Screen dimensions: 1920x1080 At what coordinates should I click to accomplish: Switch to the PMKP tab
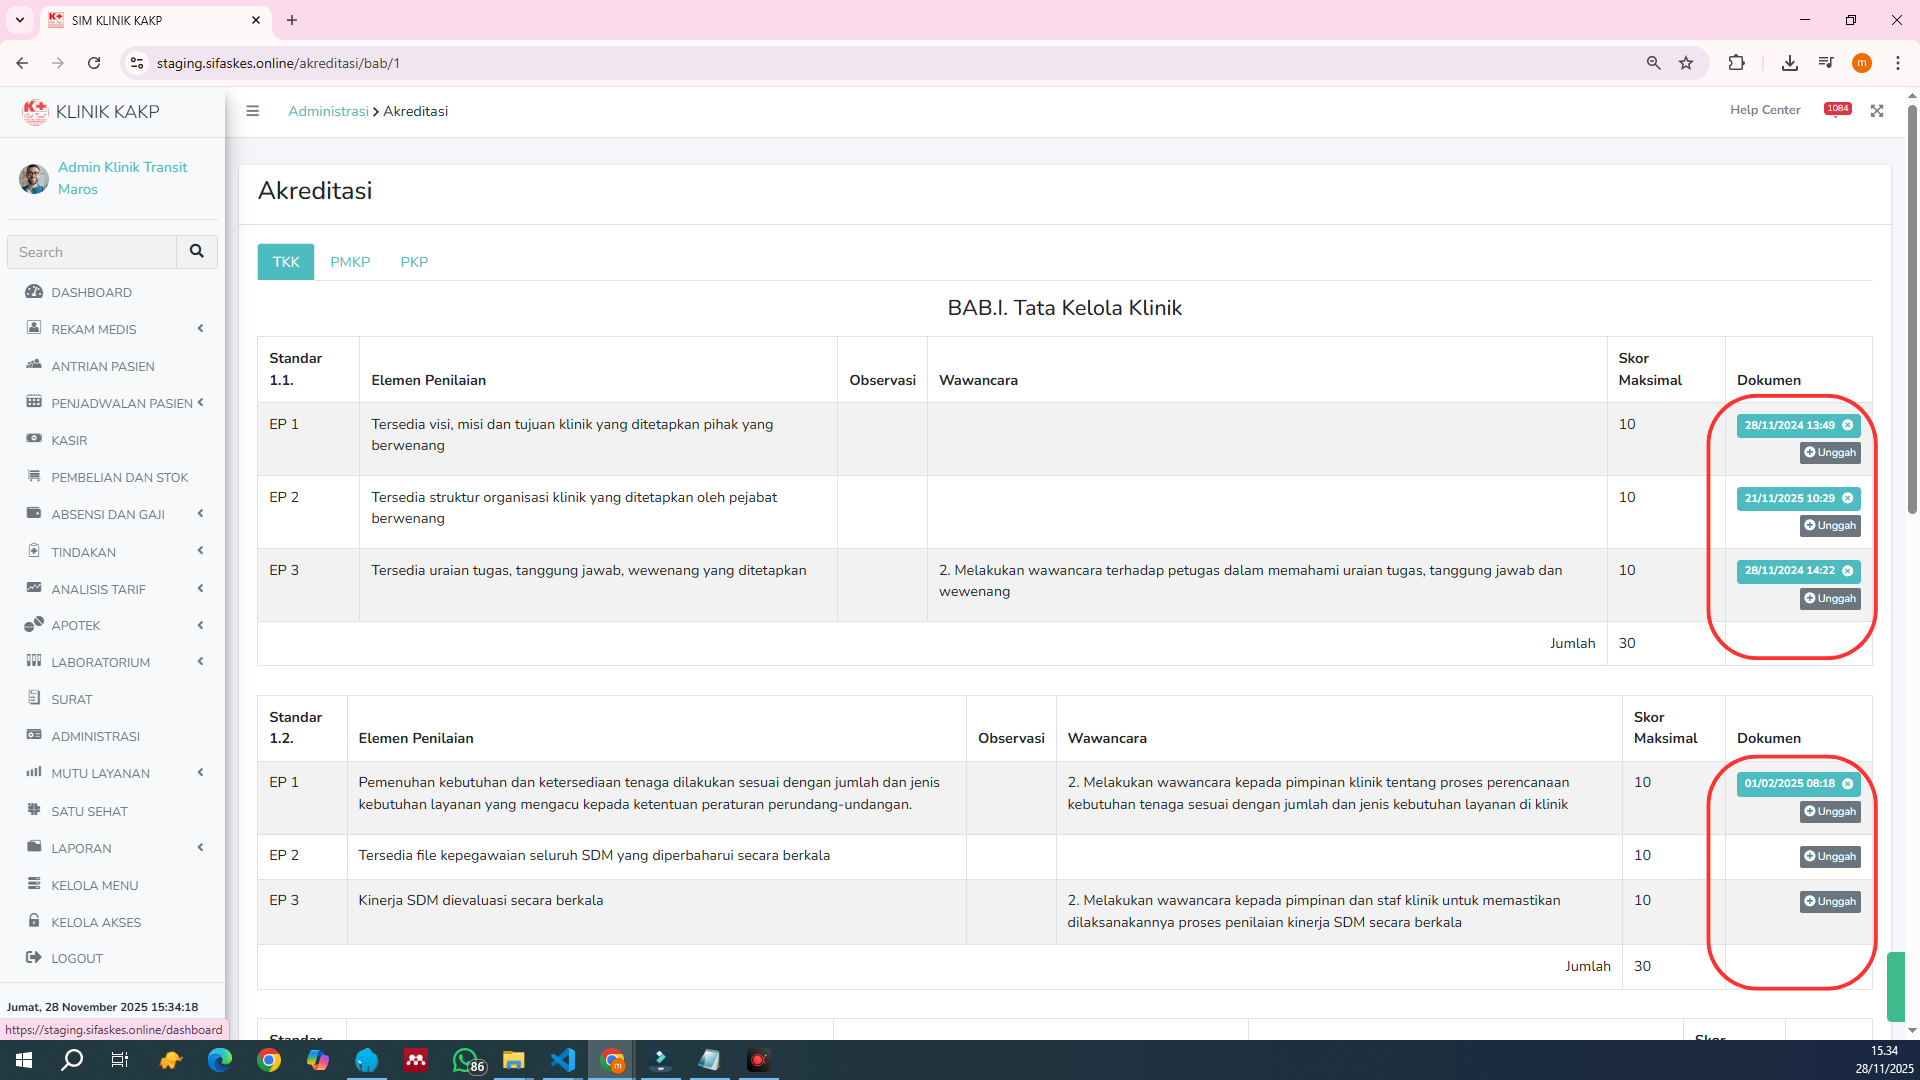pyautogui.click(x=350, y=262)
